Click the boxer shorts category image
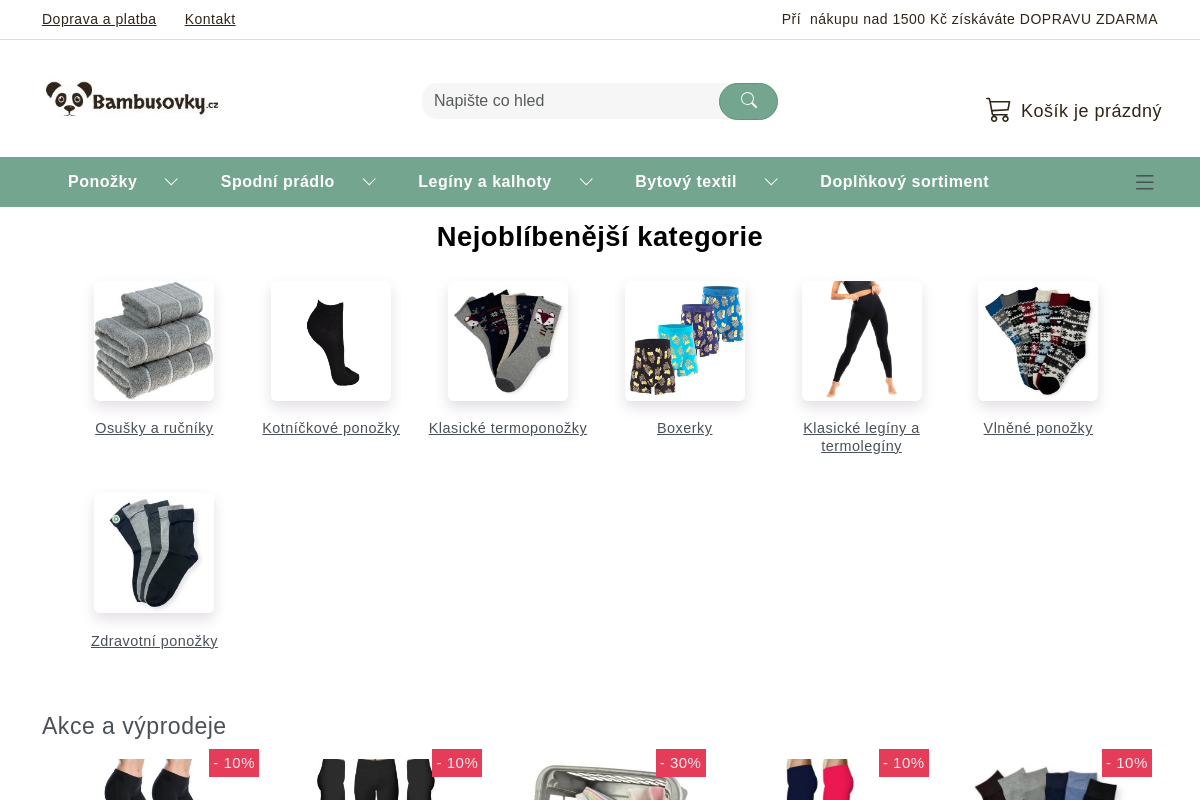 point(684,340)
